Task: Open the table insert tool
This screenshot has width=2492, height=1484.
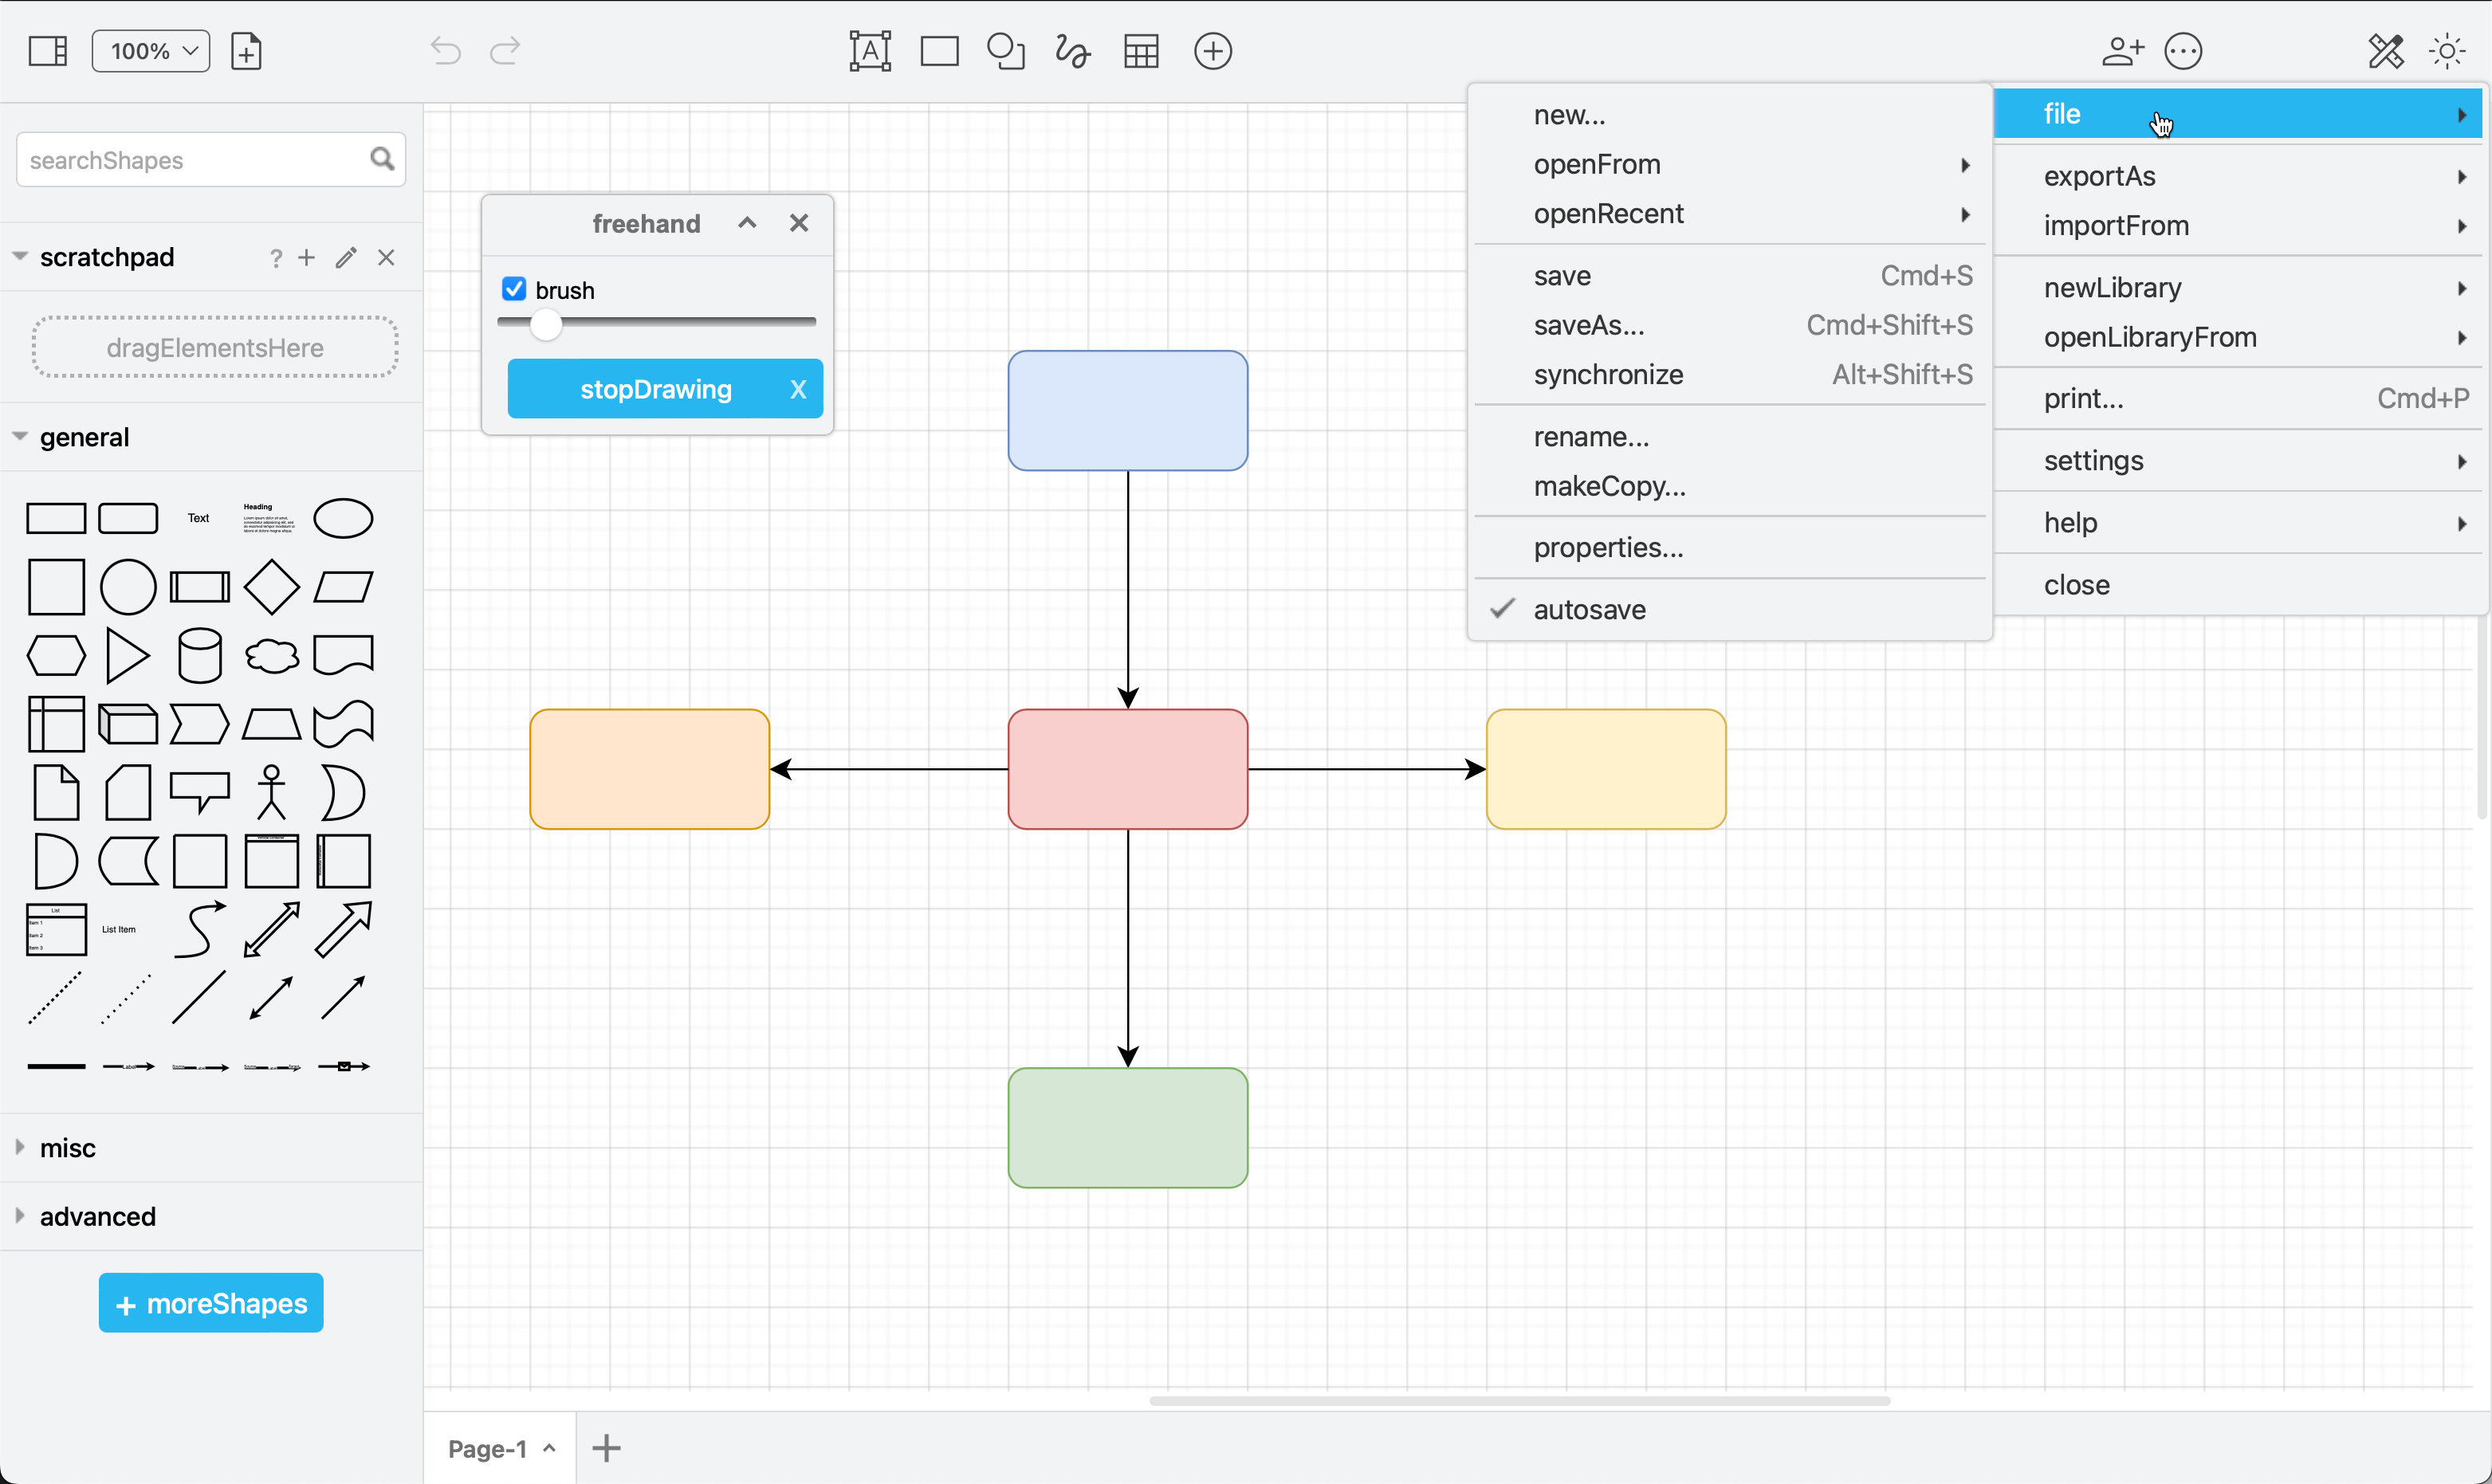Action: [1141, 51]
